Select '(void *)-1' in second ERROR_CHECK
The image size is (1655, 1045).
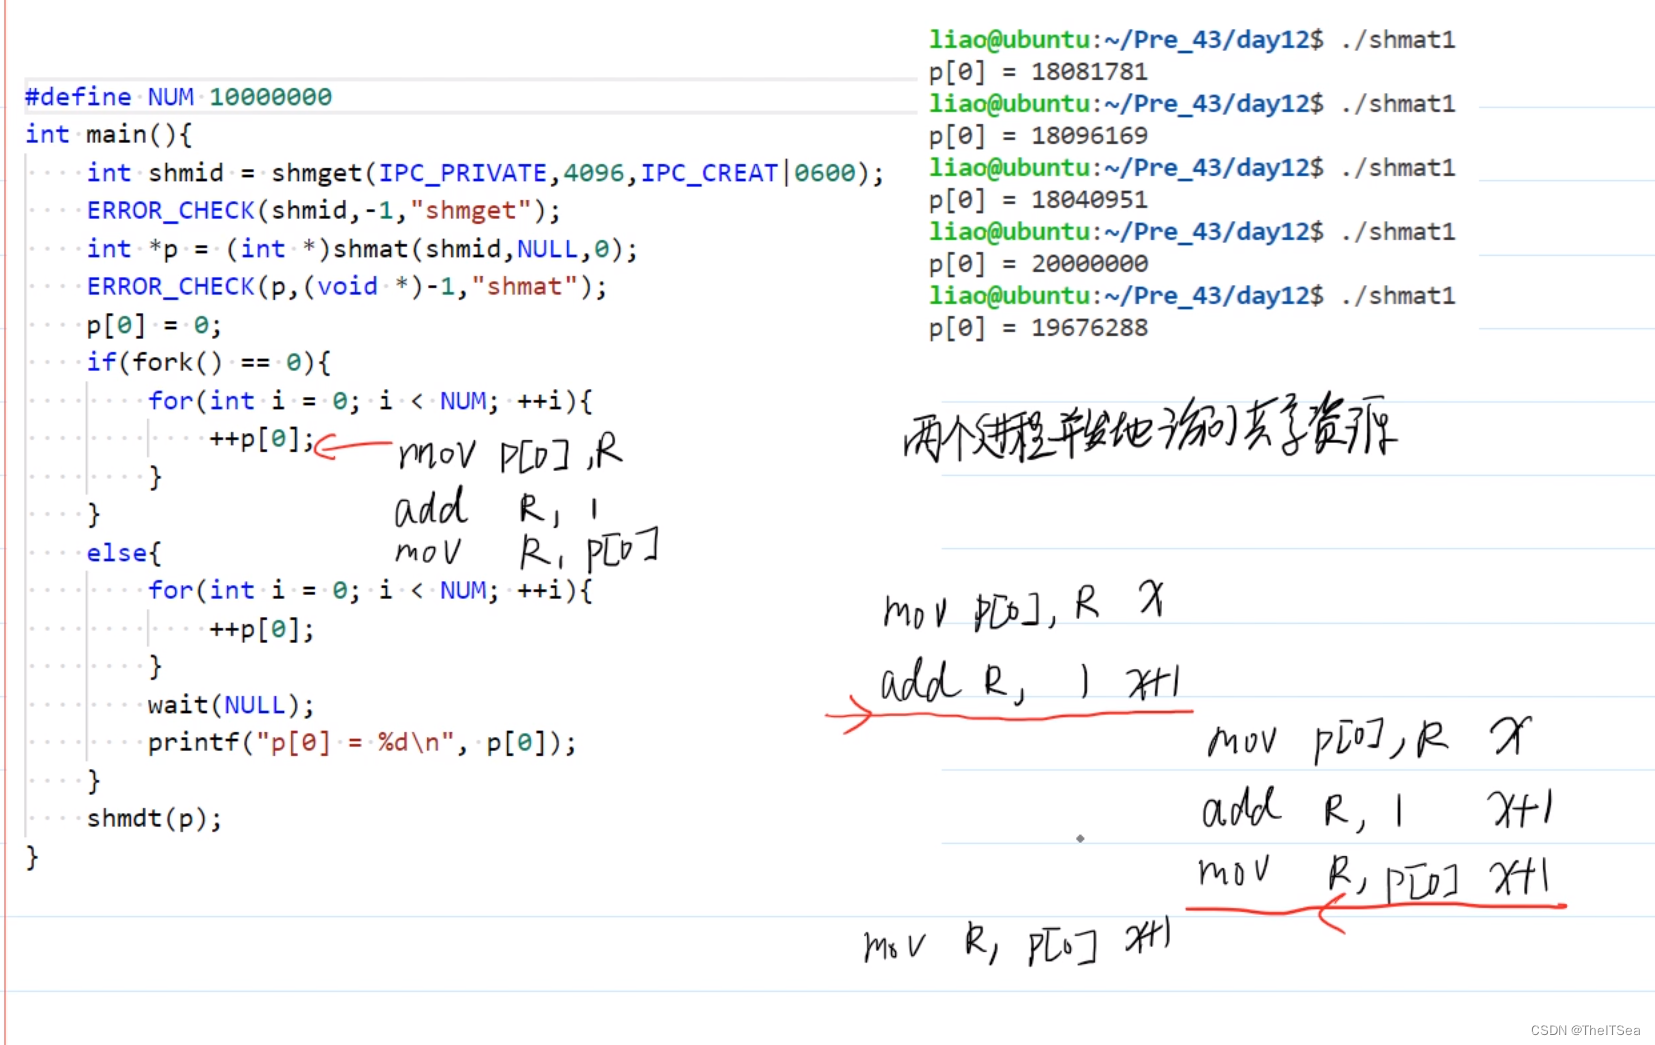(379, 287)
